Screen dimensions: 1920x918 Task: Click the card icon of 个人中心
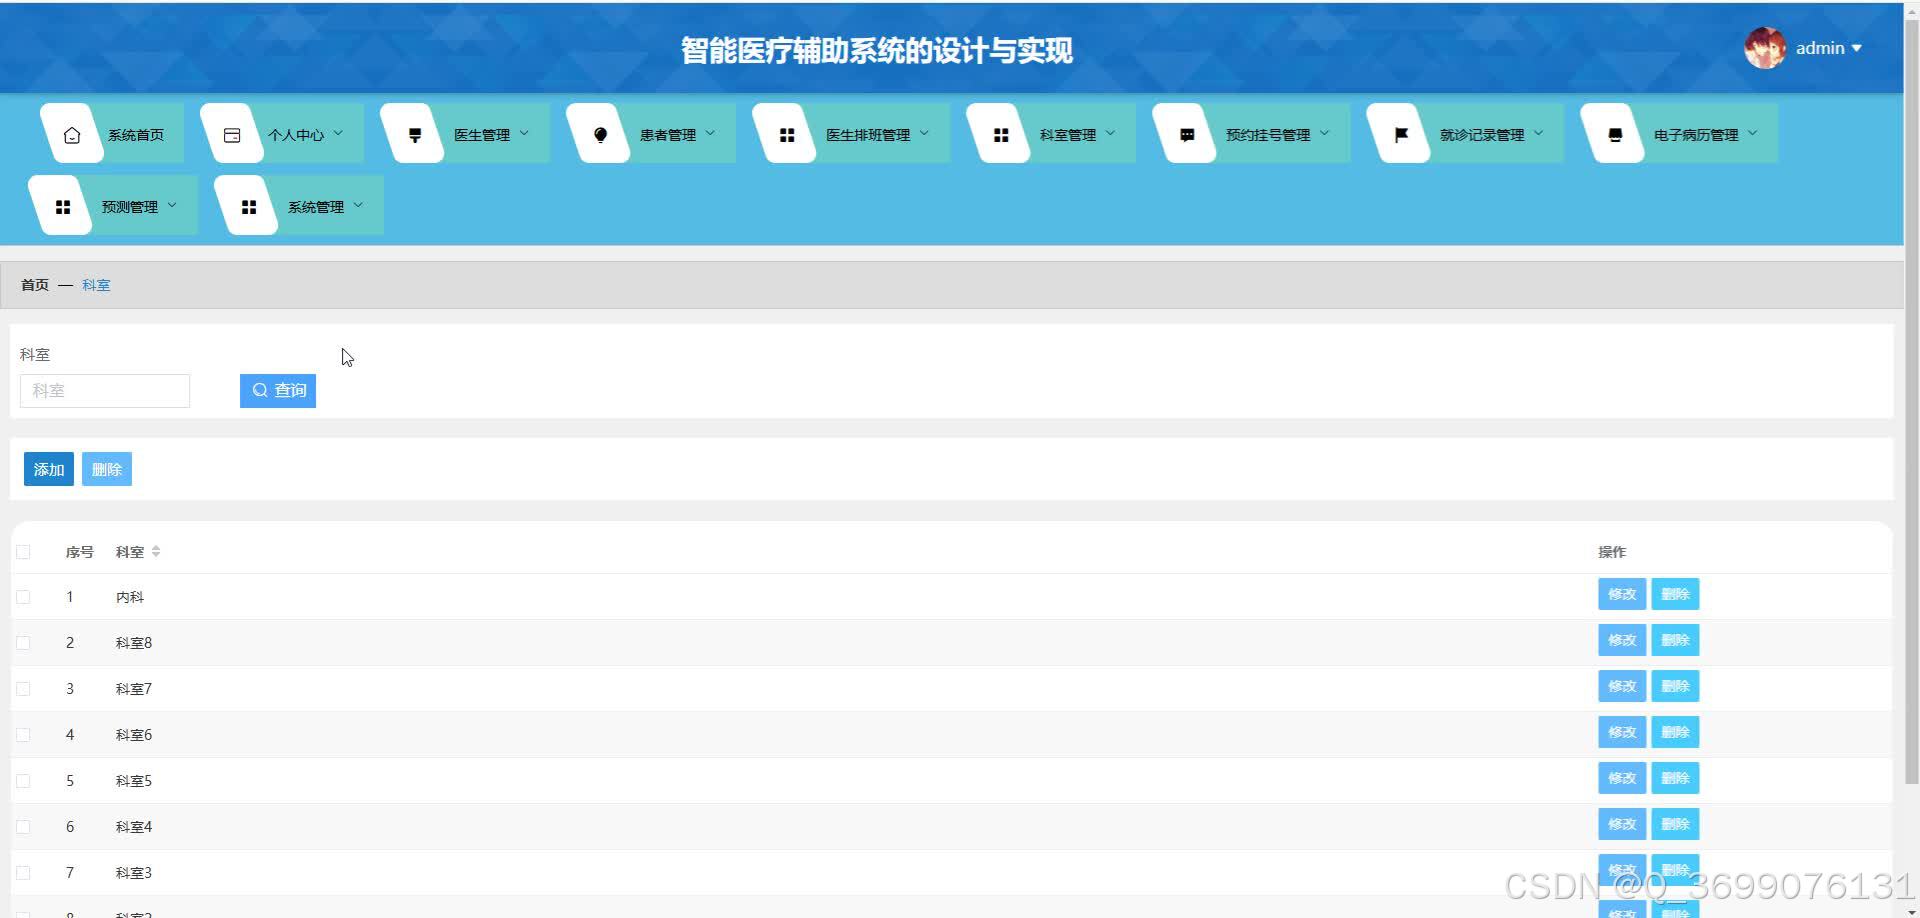pos(232,135)
